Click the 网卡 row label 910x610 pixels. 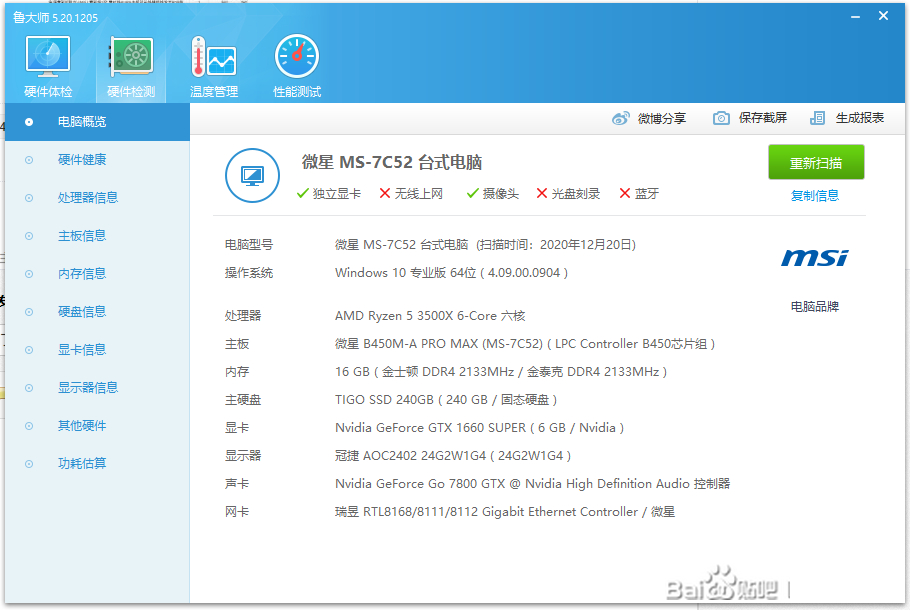point(237,512)
